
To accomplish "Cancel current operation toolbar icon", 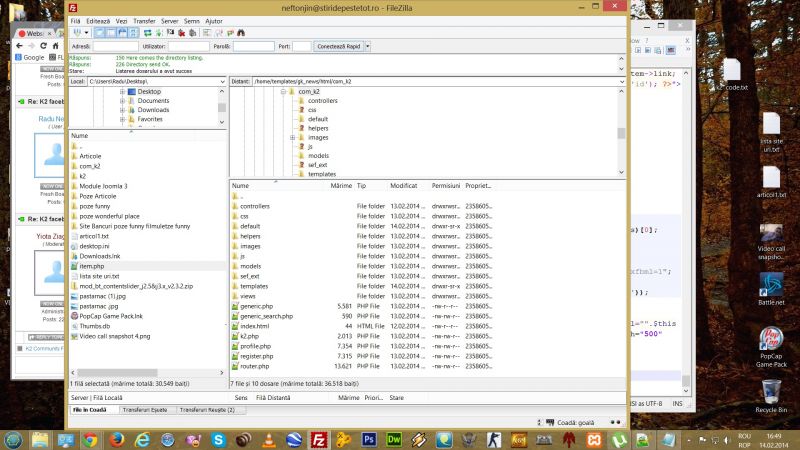I will point(170,33).
